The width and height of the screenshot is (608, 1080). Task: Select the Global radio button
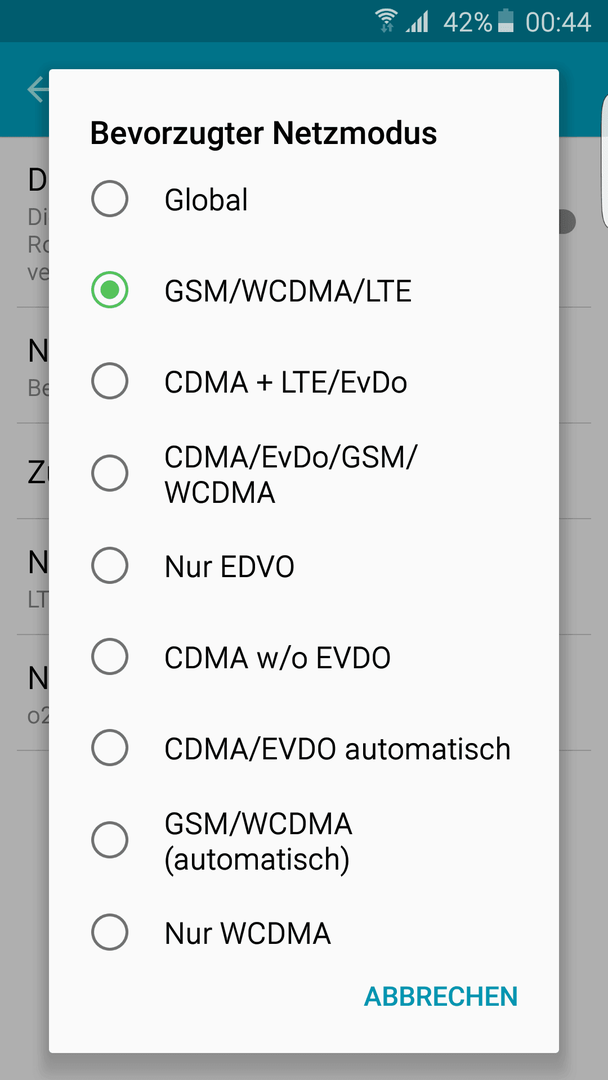[109, 200]
